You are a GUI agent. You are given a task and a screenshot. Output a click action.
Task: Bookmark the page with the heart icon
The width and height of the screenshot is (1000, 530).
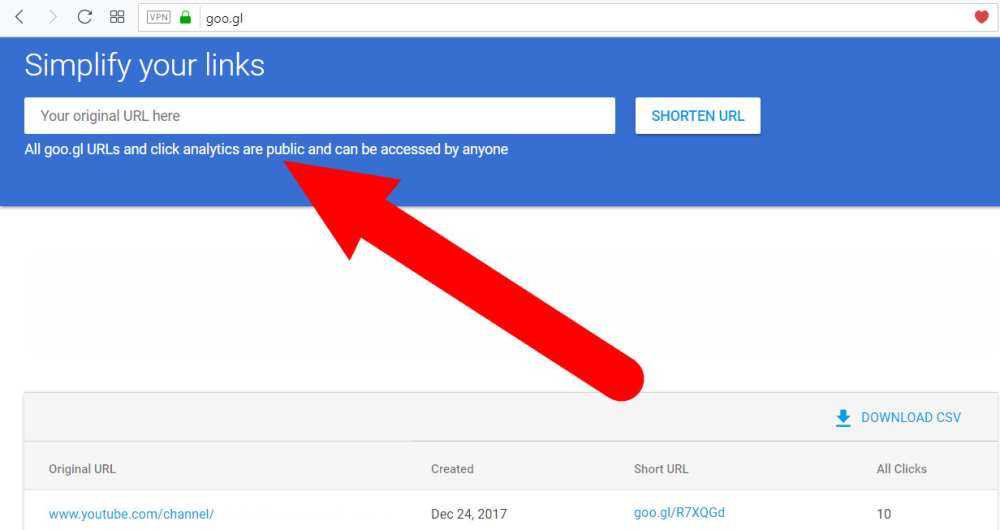point(982,17)
